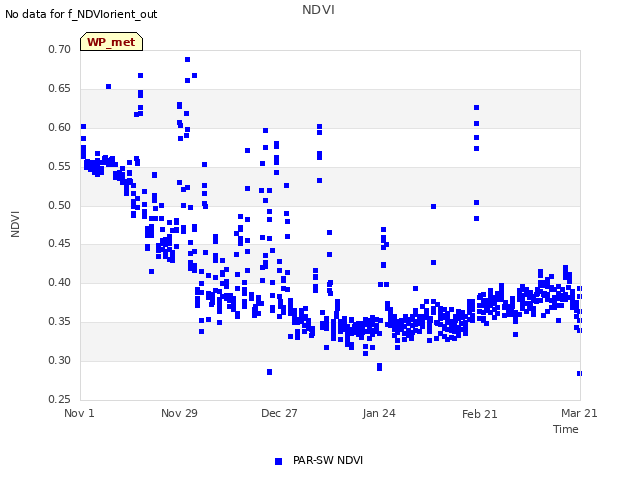Click the 0.70 y-axis value

(60, 49)
